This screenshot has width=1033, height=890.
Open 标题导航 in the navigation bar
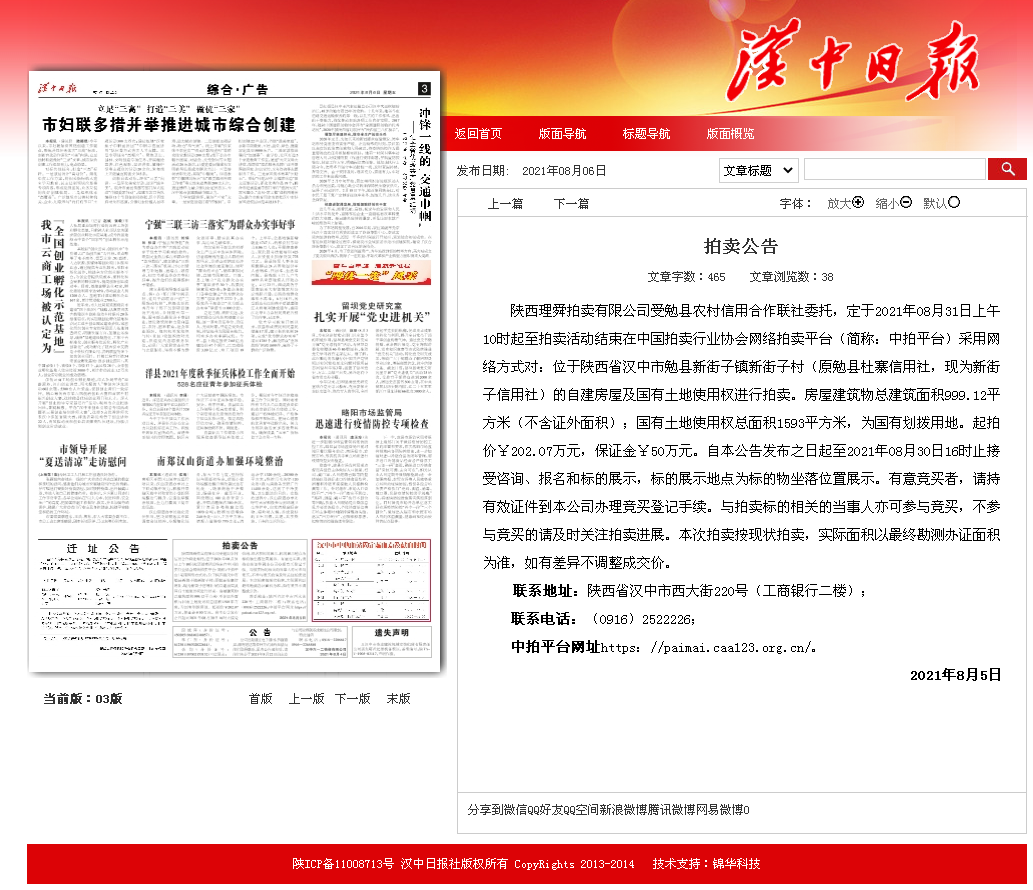point(646,134)
